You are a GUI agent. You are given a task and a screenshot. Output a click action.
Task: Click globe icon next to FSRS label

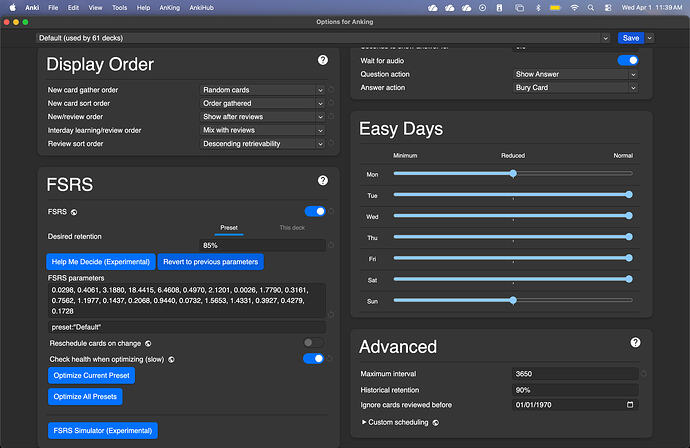click(74, 212)
